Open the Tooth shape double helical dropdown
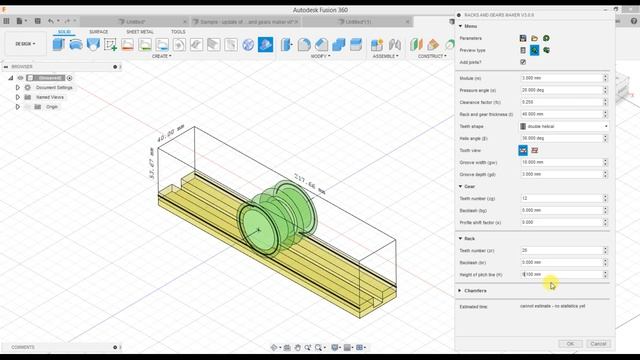 (x=564, y=127)
